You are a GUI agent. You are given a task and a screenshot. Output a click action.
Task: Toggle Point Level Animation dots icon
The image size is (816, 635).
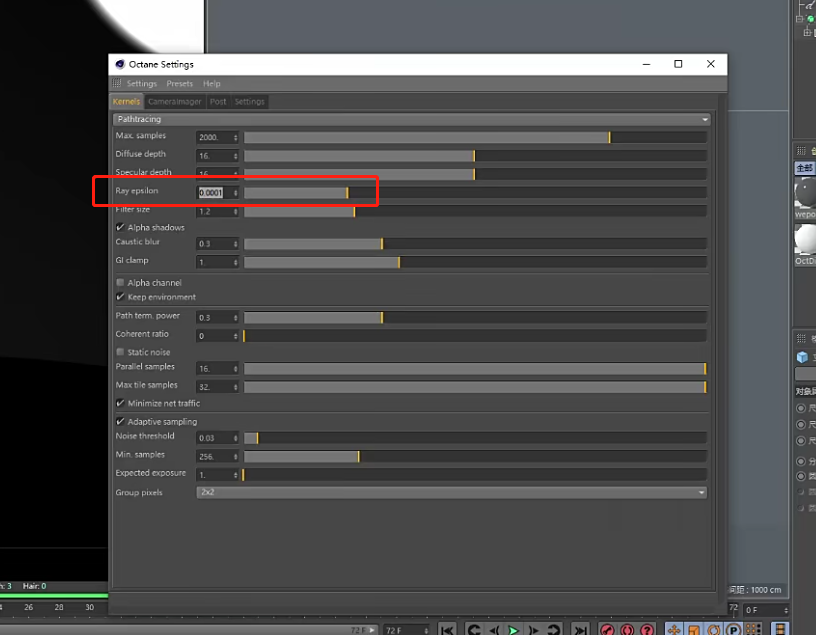753,630
